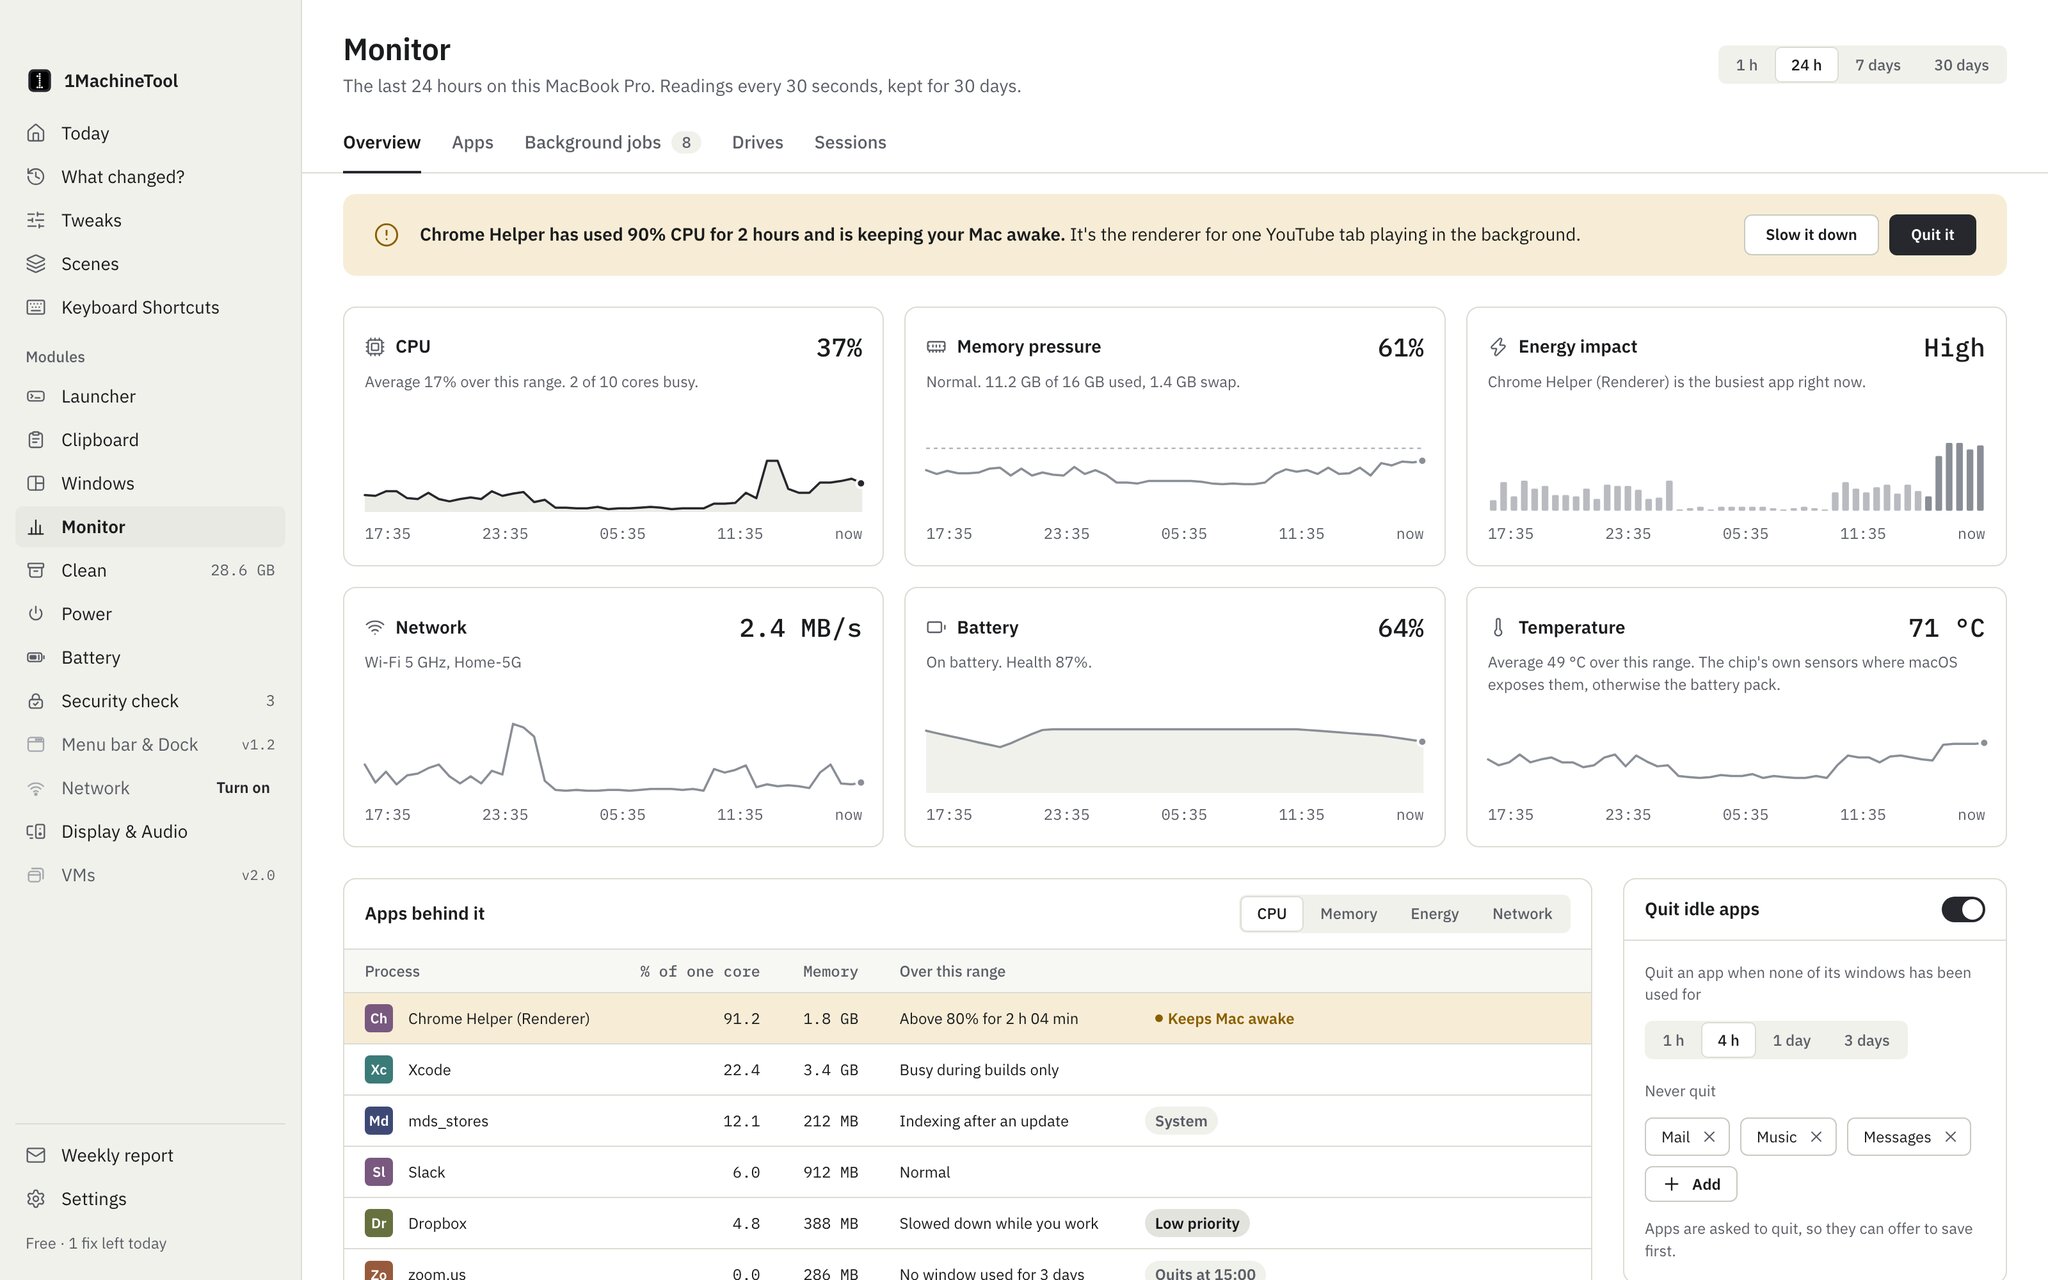This screenshot has height=1280, width=2048.
Task: Click the Quit it button
Action: coord(1932,235)
